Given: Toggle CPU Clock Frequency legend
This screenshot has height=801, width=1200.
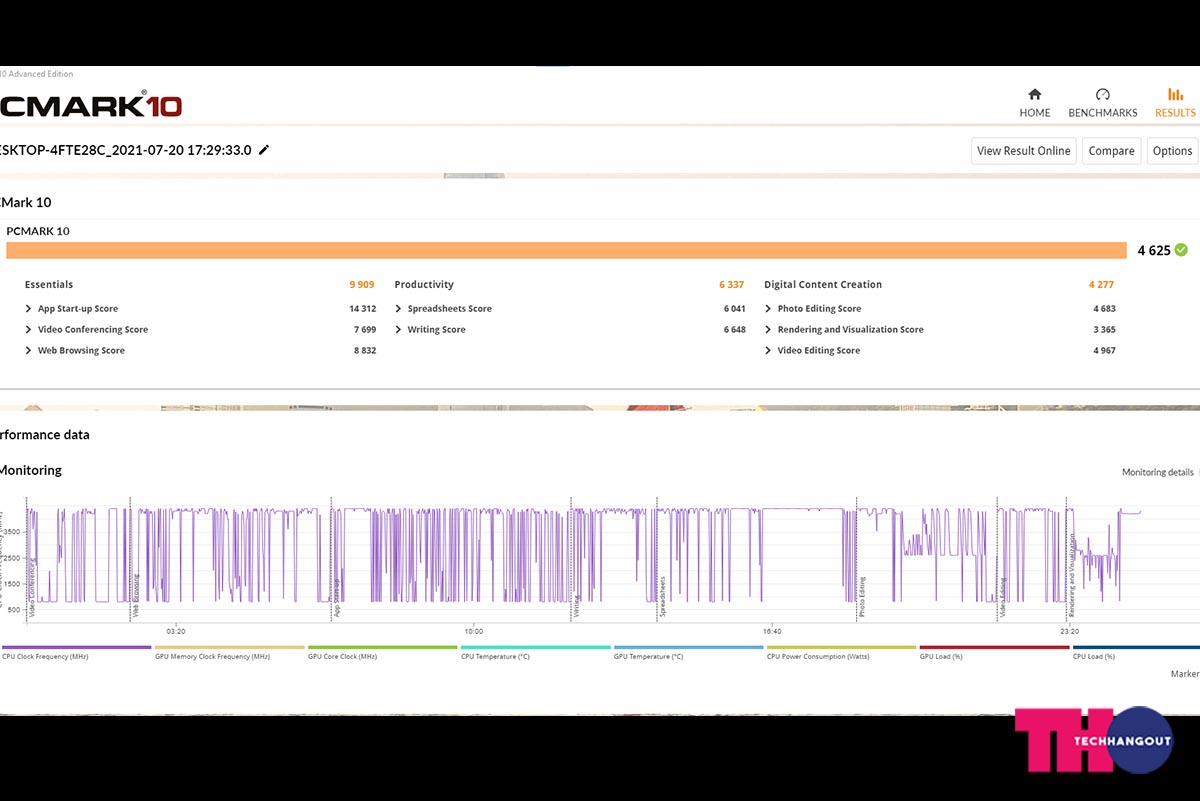Looking at the screenshot, I should 76,653.
